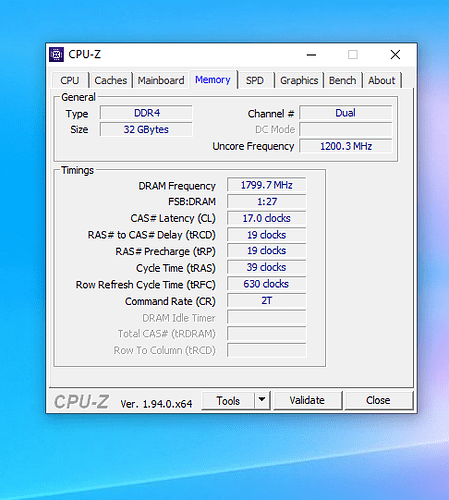Screen dimensions: 449x500
Task: Click the empty DC Mode field
Action: 345,129
